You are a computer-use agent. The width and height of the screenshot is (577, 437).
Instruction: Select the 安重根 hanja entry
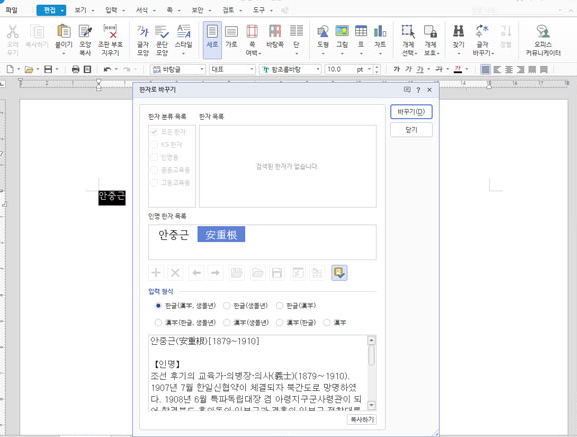click(x=221, y=234)
